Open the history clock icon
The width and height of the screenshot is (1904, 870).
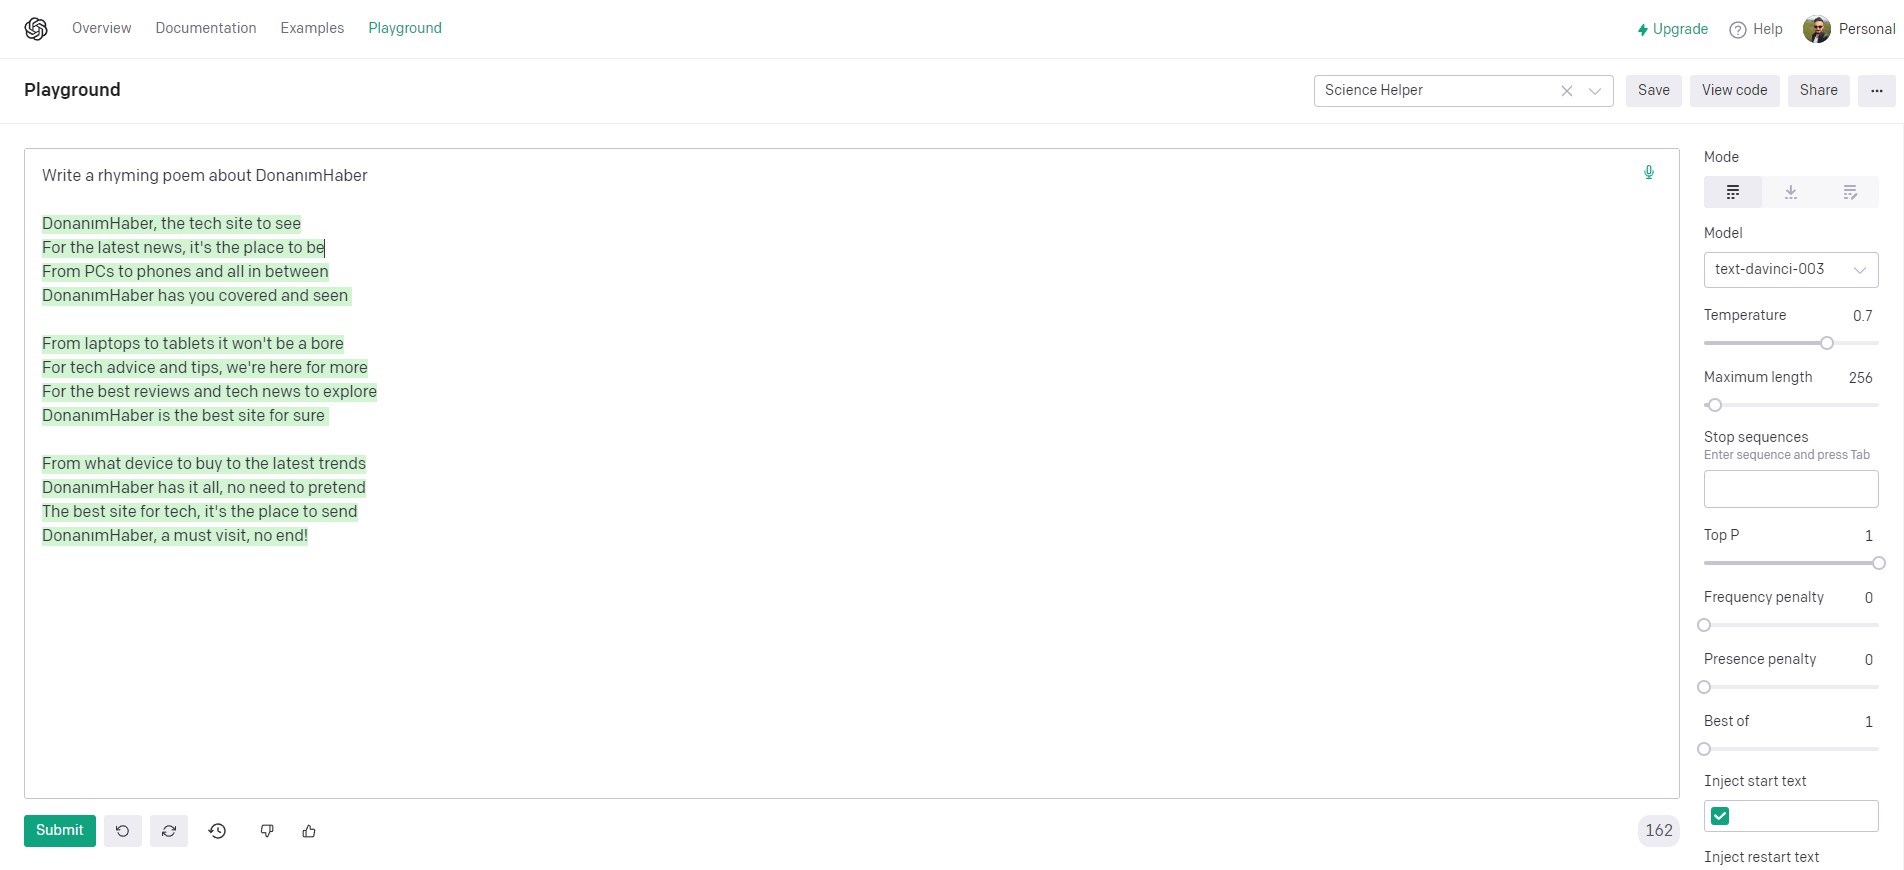(217, 831)
